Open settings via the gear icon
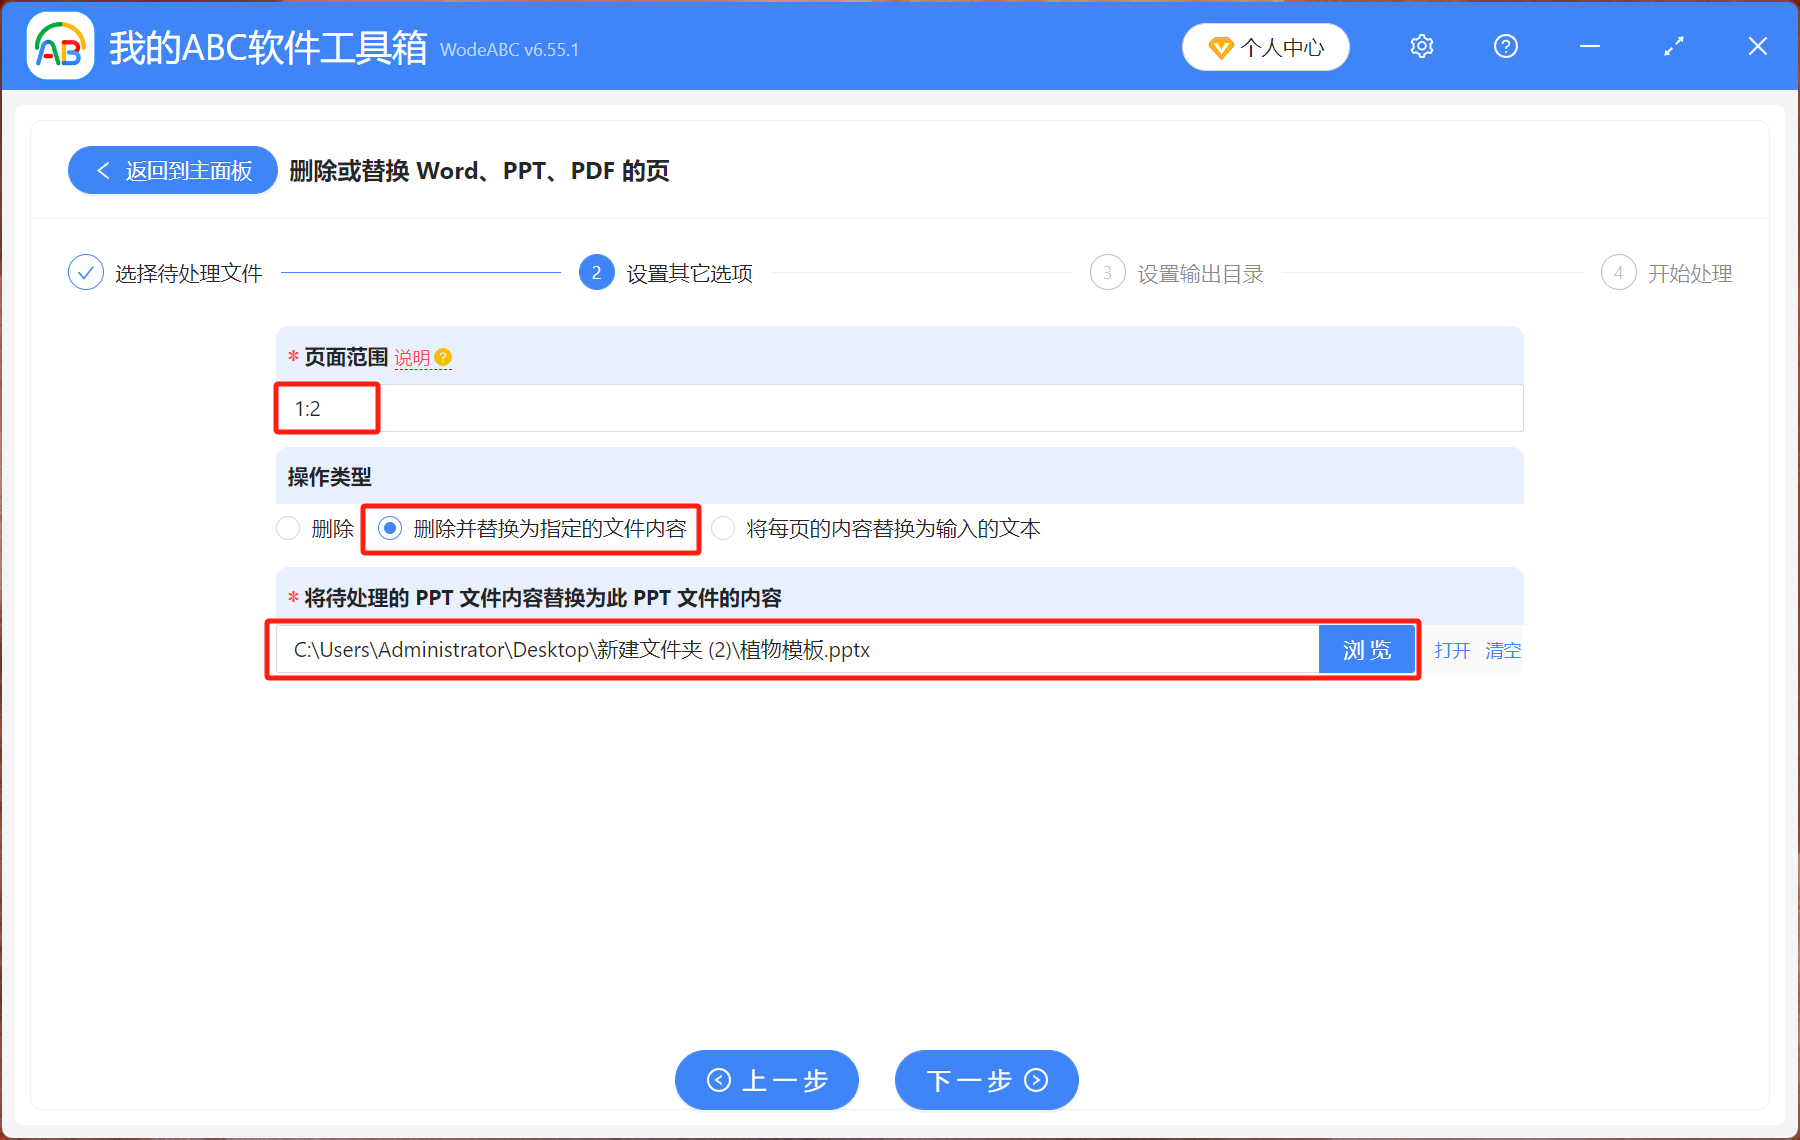This screenshot has height=1140, width=1800. pos(1421,46)
